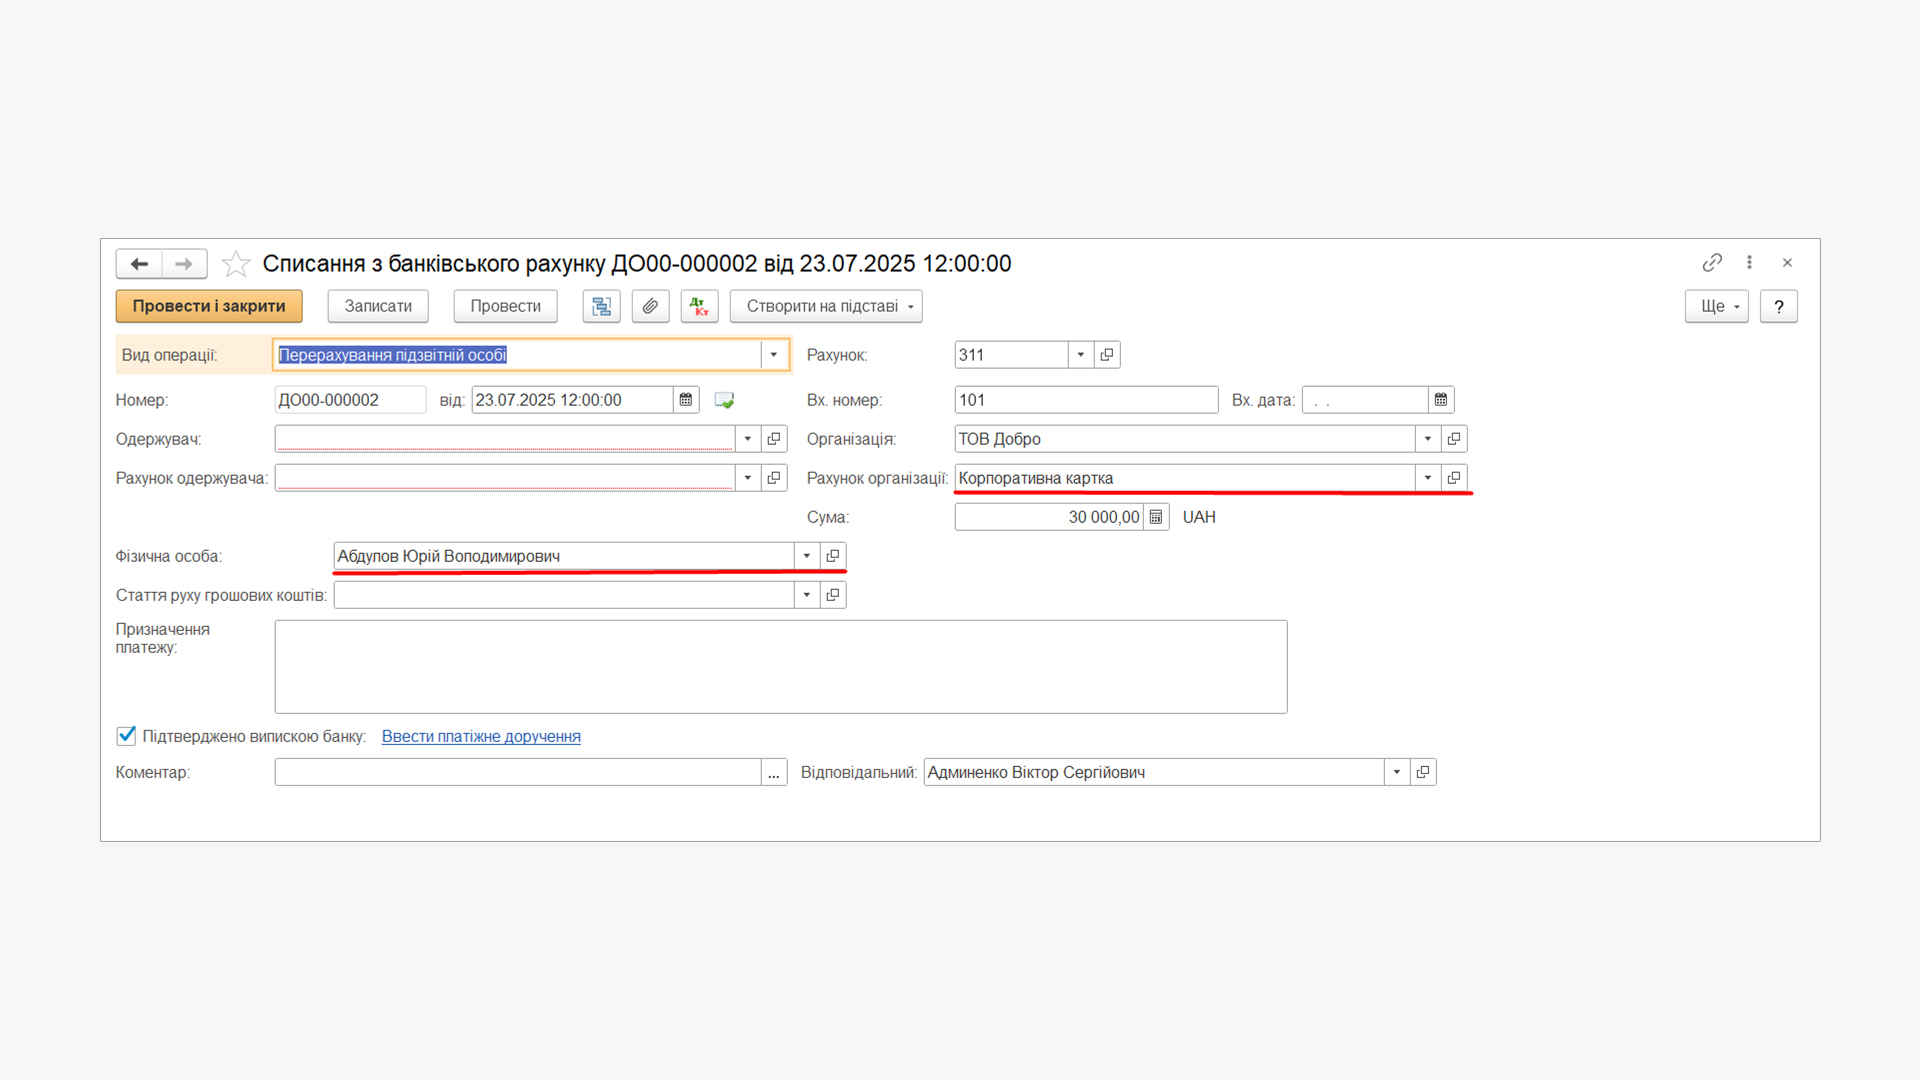Uncheck Підтверджено випискою банку checkbox
The height and width of the screenshot is (1080, 1920).
[x=126, y=736]
